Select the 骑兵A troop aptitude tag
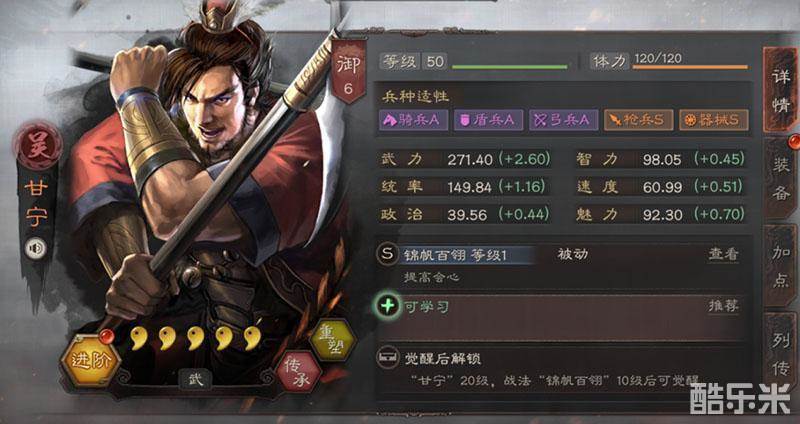The image size is (800, 424). [413, 120]
